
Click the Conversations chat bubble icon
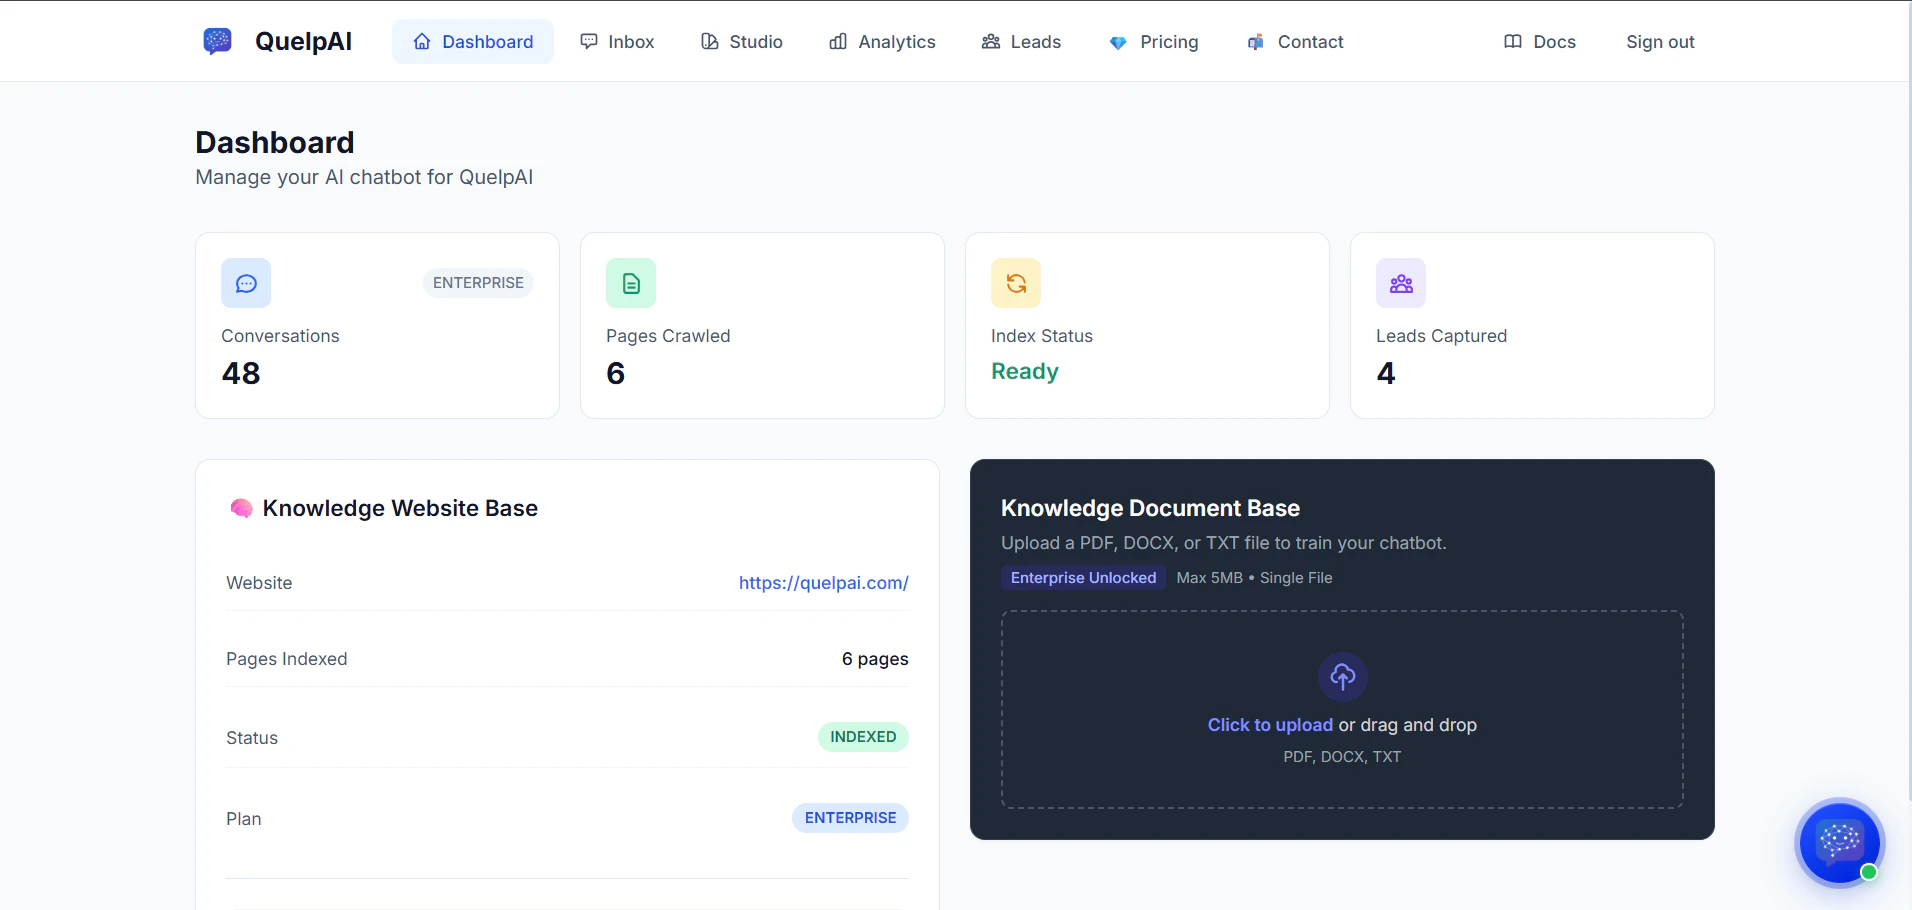click(x=246, y=284)
